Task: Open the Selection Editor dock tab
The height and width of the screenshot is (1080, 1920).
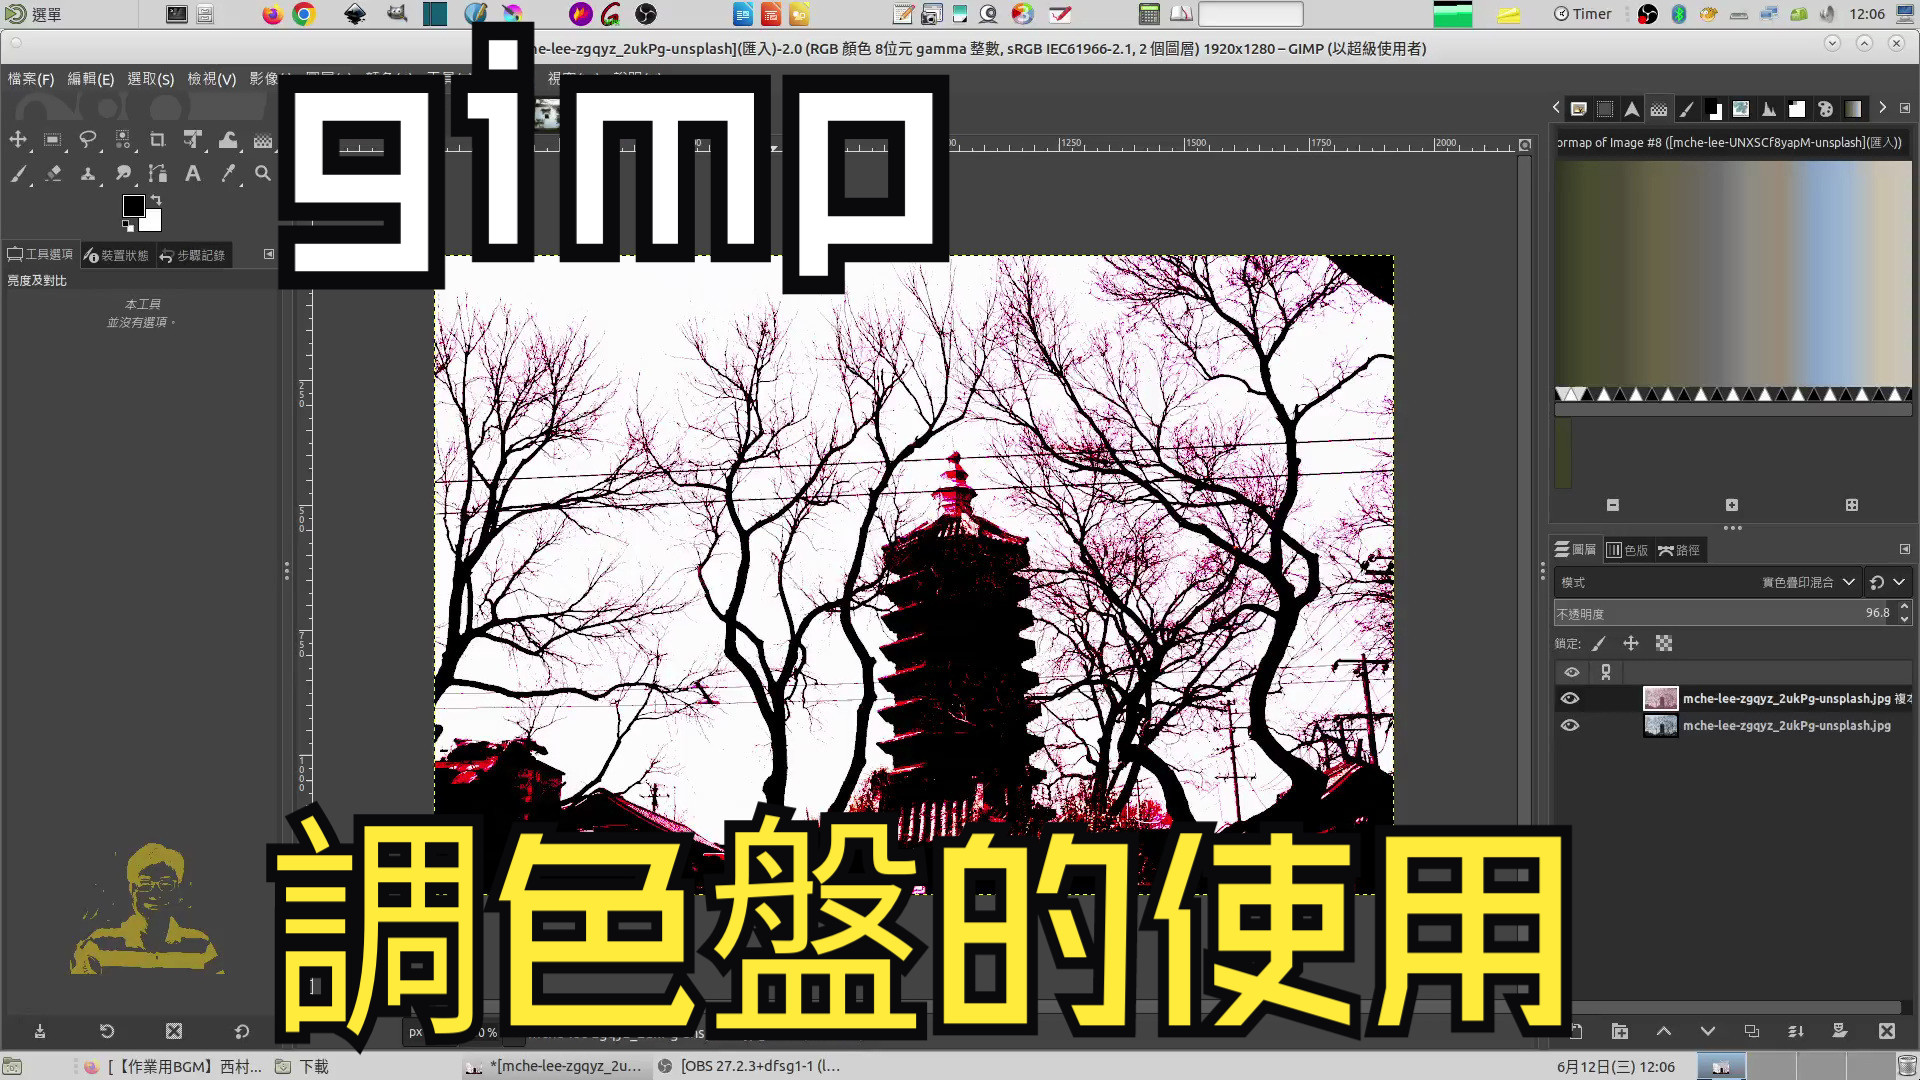Action: (1605, 109)
